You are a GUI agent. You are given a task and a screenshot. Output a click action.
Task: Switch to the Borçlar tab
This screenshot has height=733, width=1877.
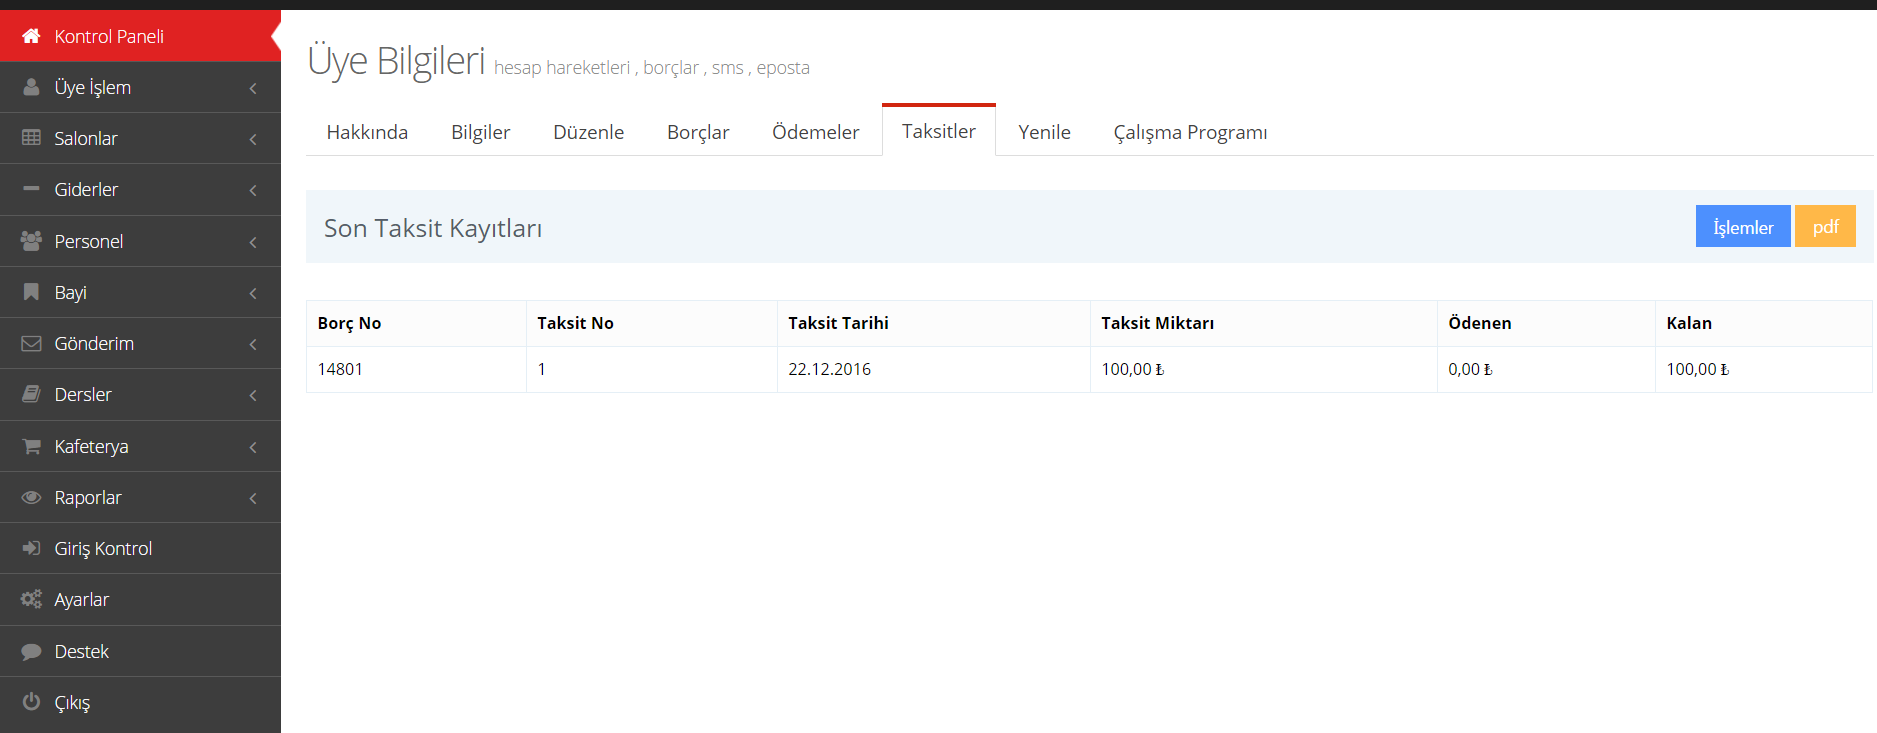[698, 132]
